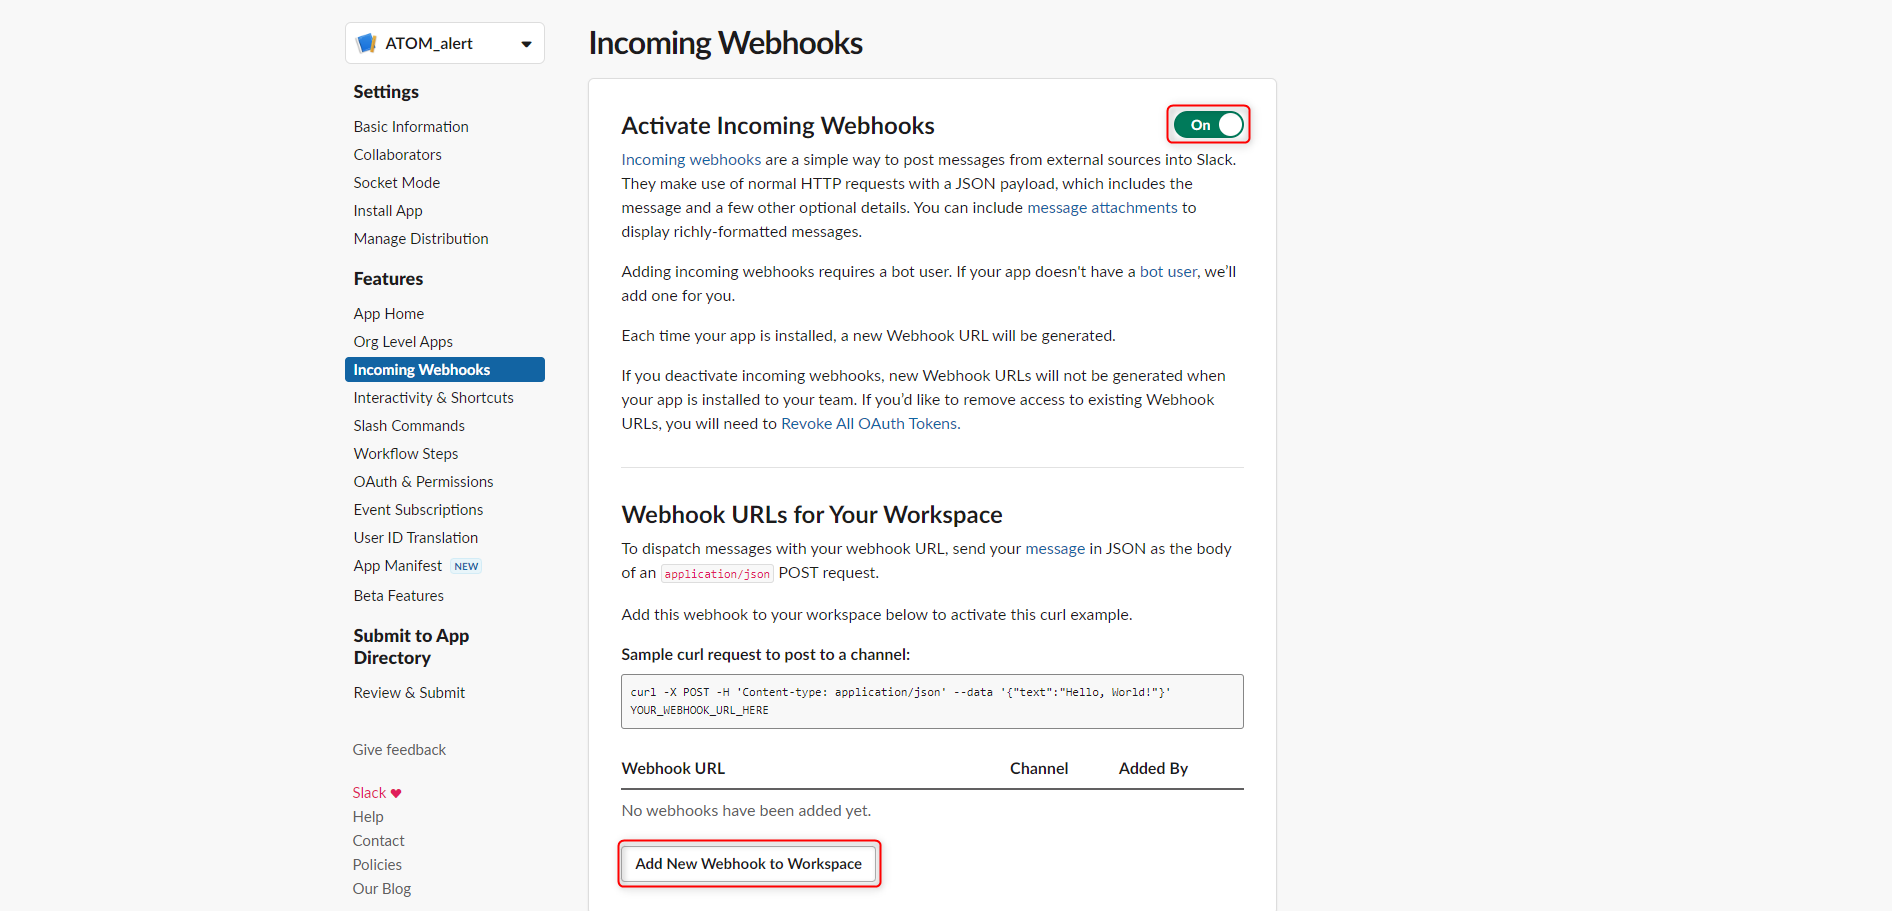Navigate to the Socket Mode page

[396, 183]
